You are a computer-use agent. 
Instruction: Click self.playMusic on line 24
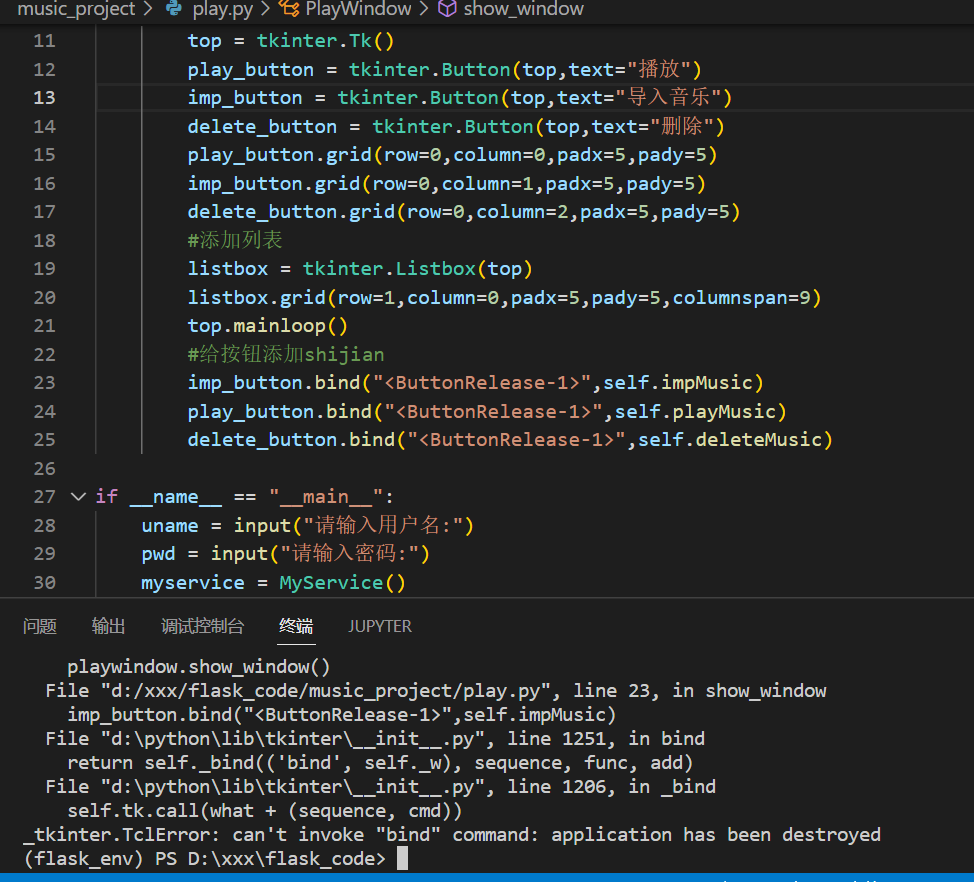695,412
